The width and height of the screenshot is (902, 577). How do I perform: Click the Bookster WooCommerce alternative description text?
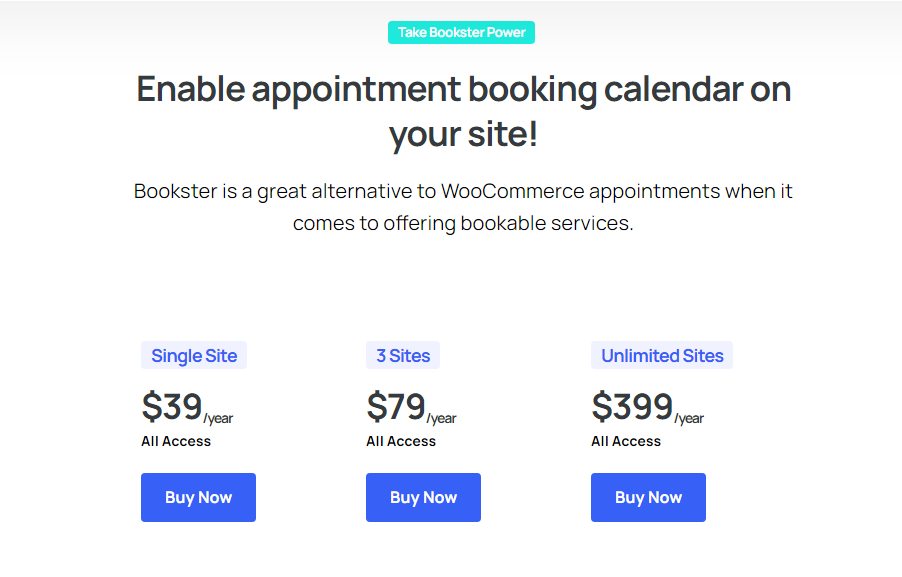click(x=463, y=207)
